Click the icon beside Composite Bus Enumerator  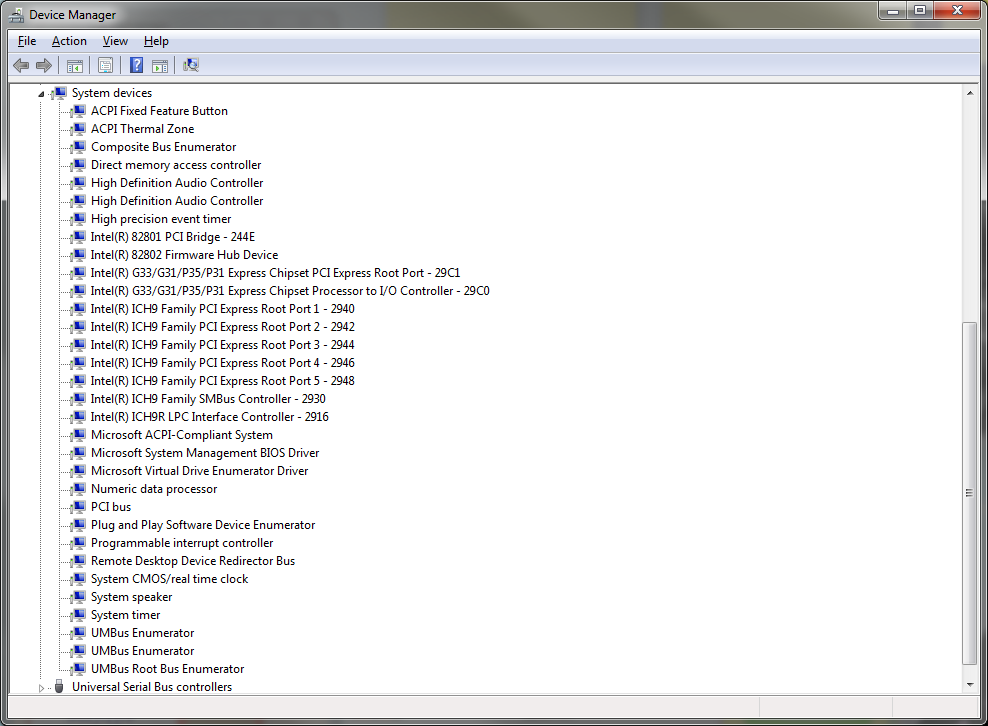79,147
